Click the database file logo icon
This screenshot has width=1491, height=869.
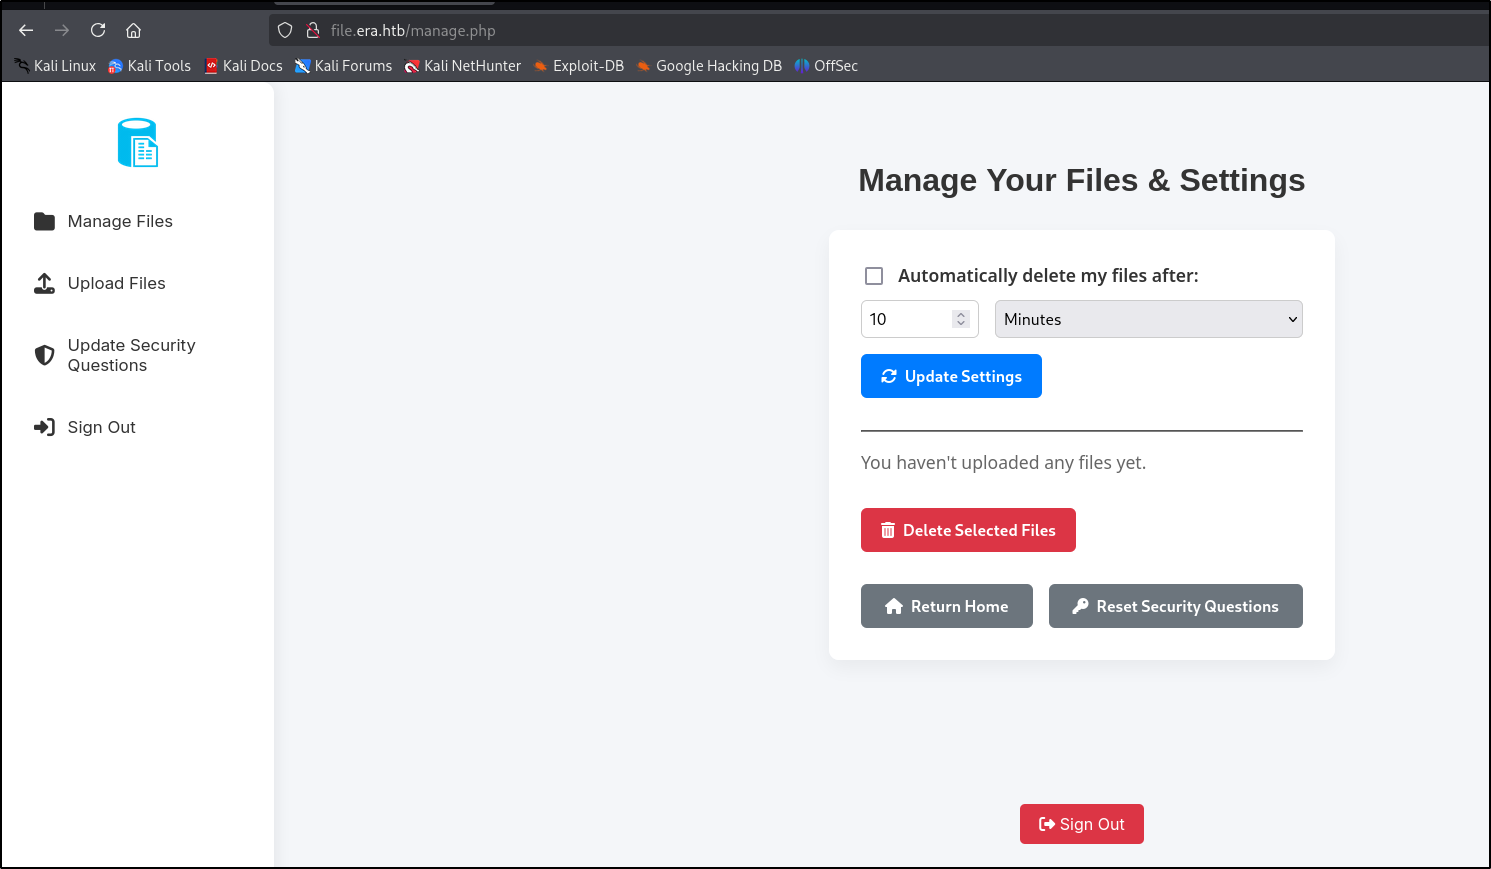click(x=138, y=143)
